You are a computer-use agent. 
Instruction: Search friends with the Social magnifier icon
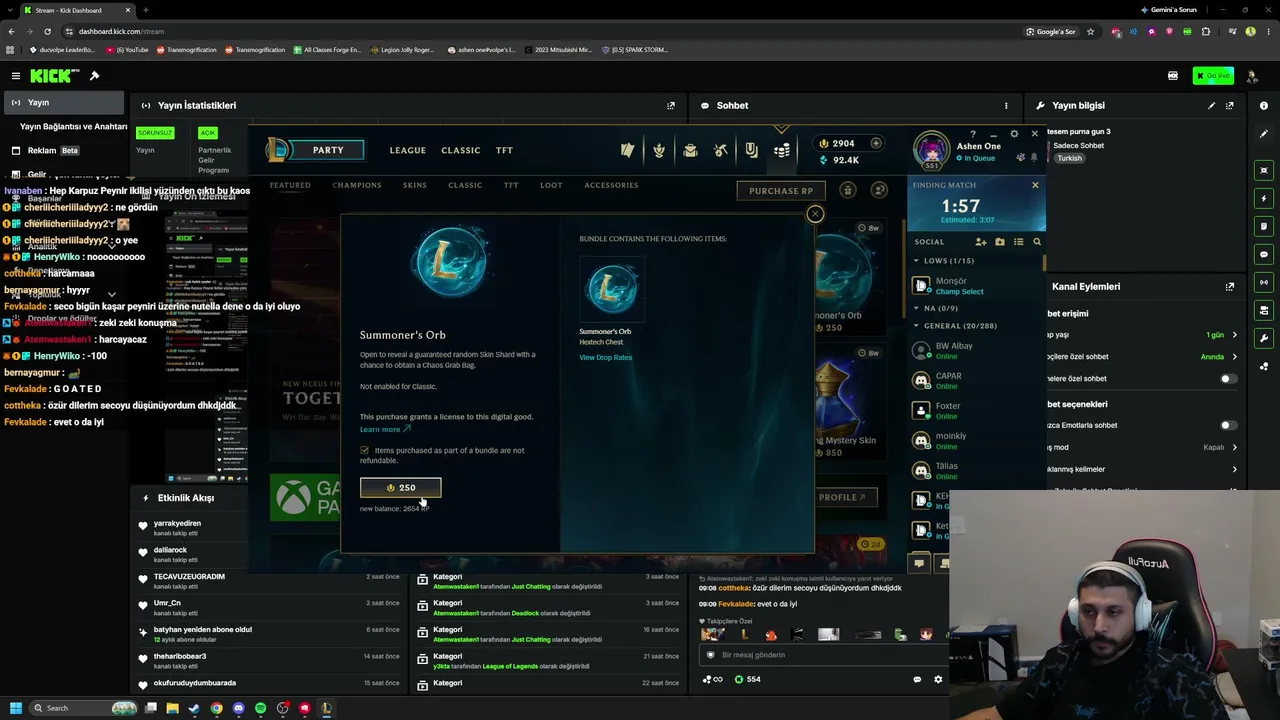click(x=1037, y=242)
